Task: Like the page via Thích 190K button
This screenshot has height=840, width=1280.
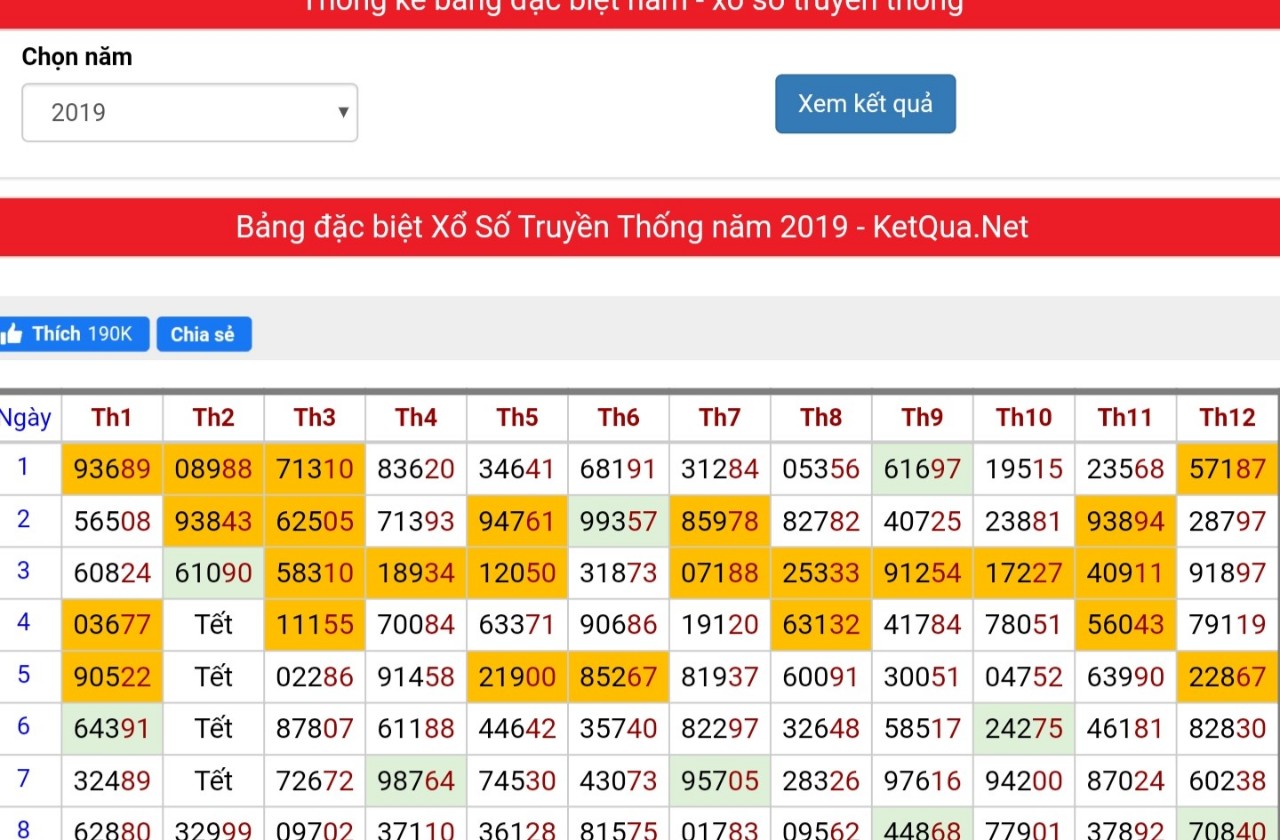Action: pos(74,334)
